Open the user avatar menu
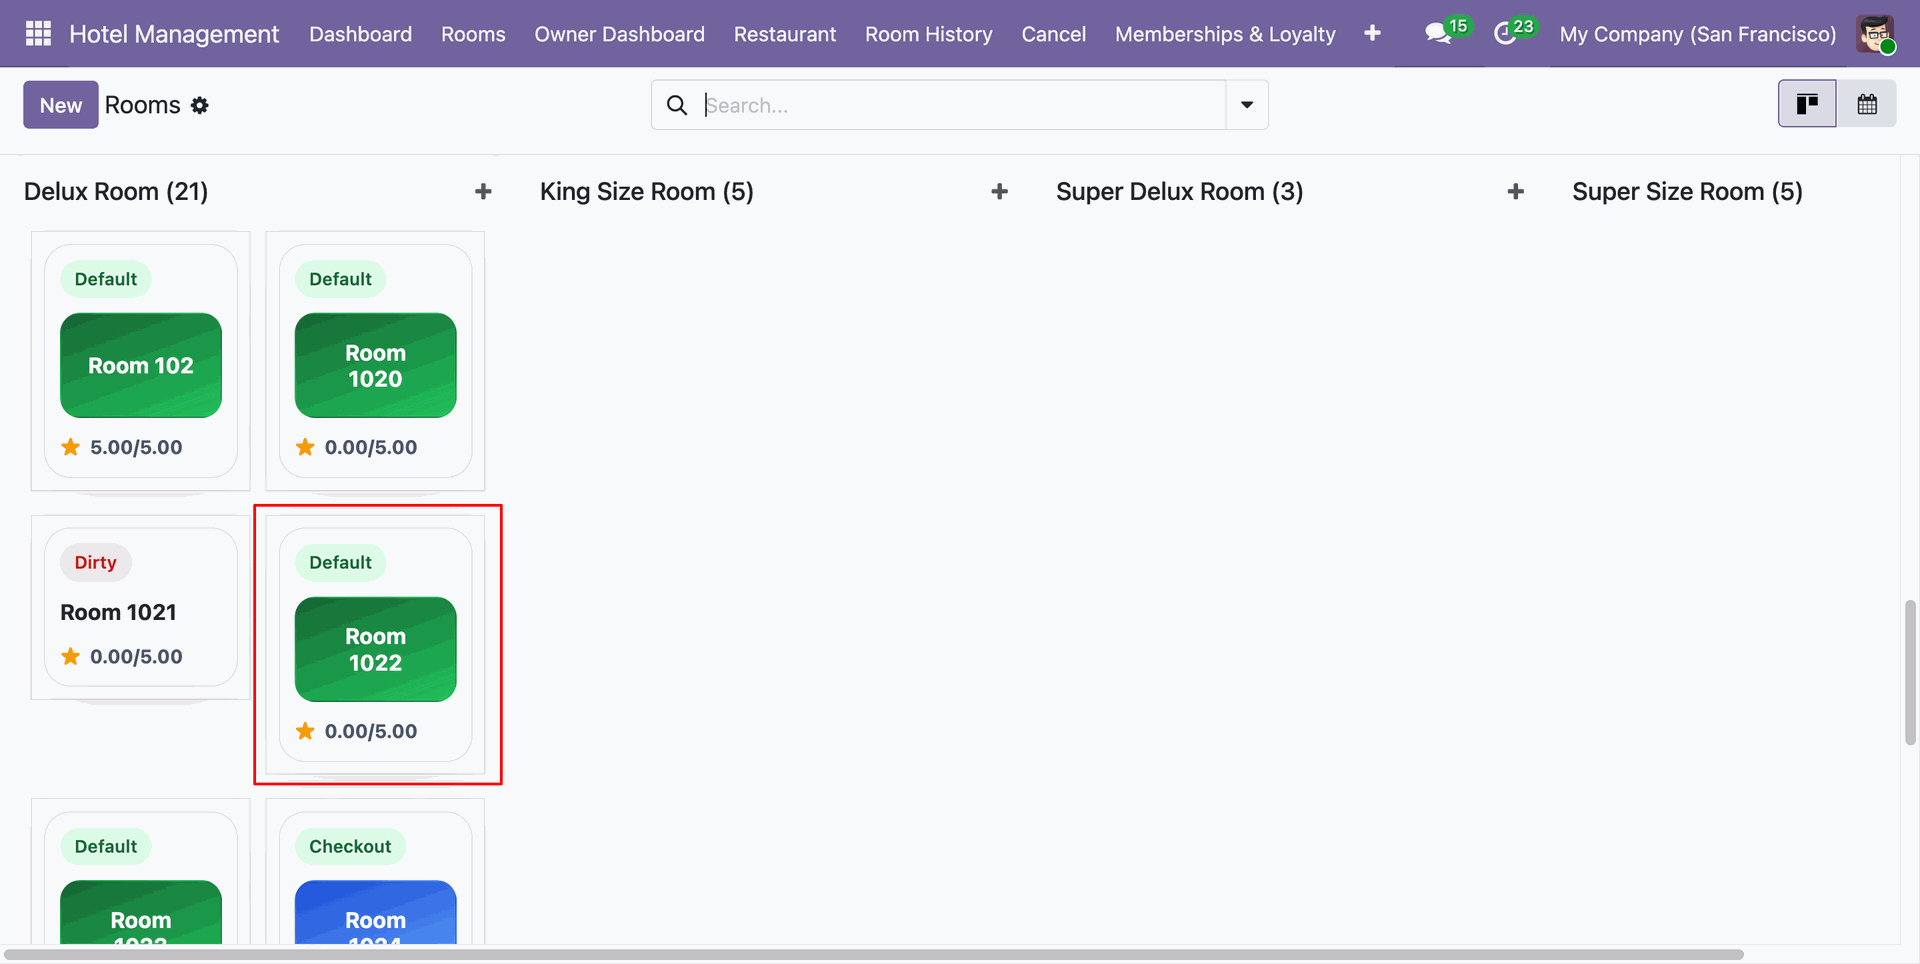Screen dimensions: 1920x964 (x=1875, y=34)
